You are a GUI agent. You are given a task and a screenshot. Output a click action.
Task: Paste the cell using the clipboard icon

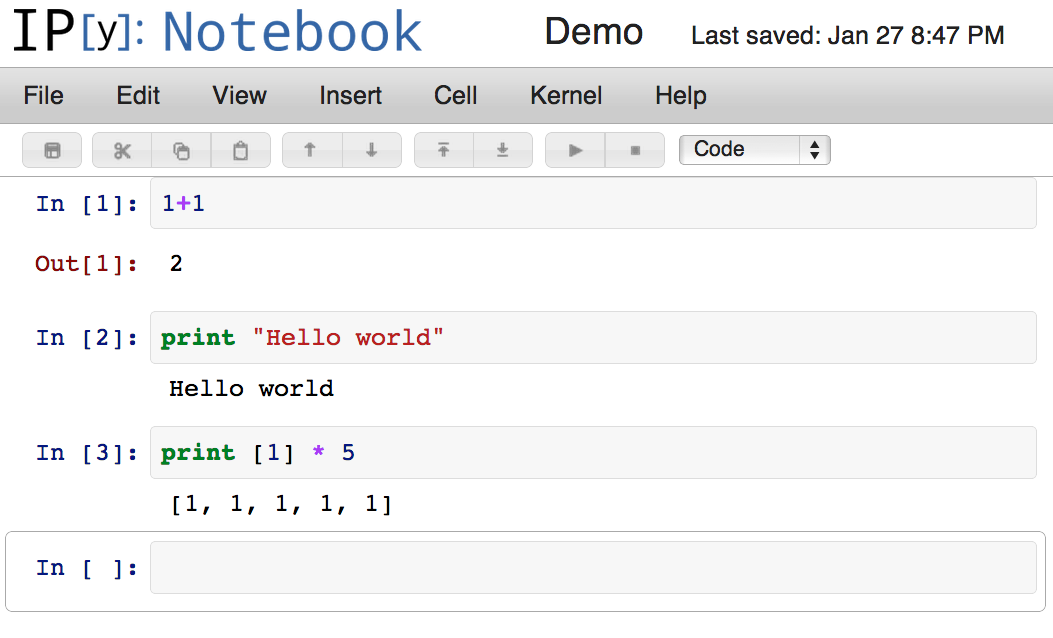click(240, 151)
